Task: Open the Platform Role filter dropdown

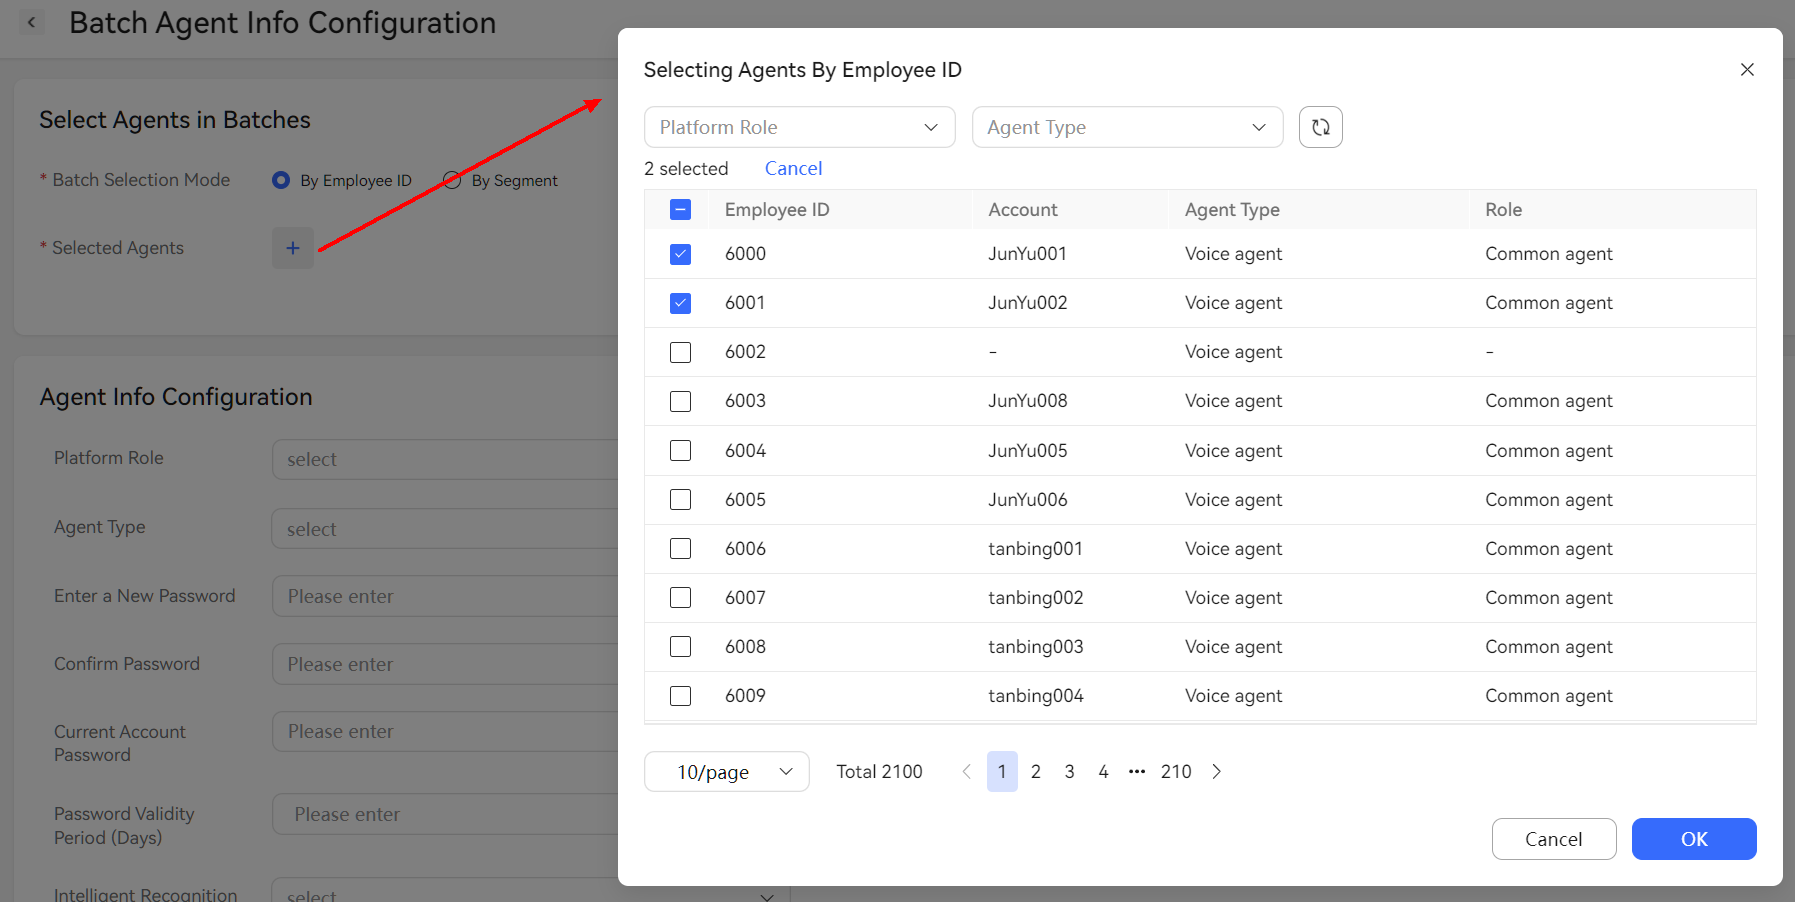Action: 799,127
